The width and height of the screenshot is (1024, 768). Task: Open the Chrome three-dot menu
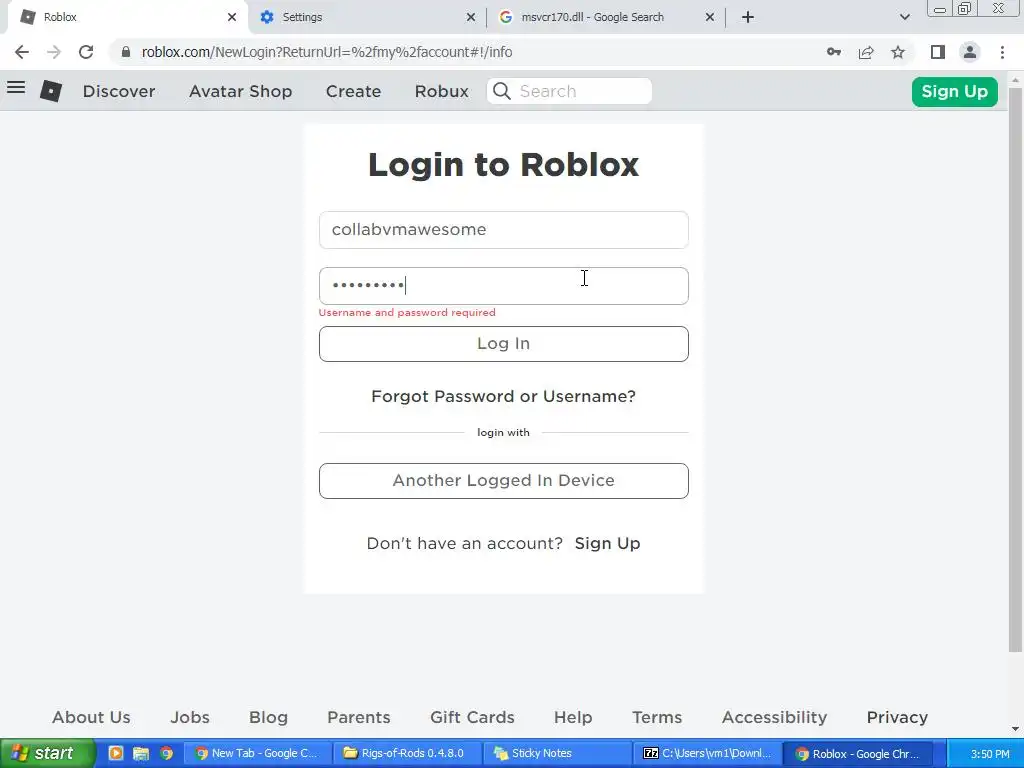[1002, 52]
